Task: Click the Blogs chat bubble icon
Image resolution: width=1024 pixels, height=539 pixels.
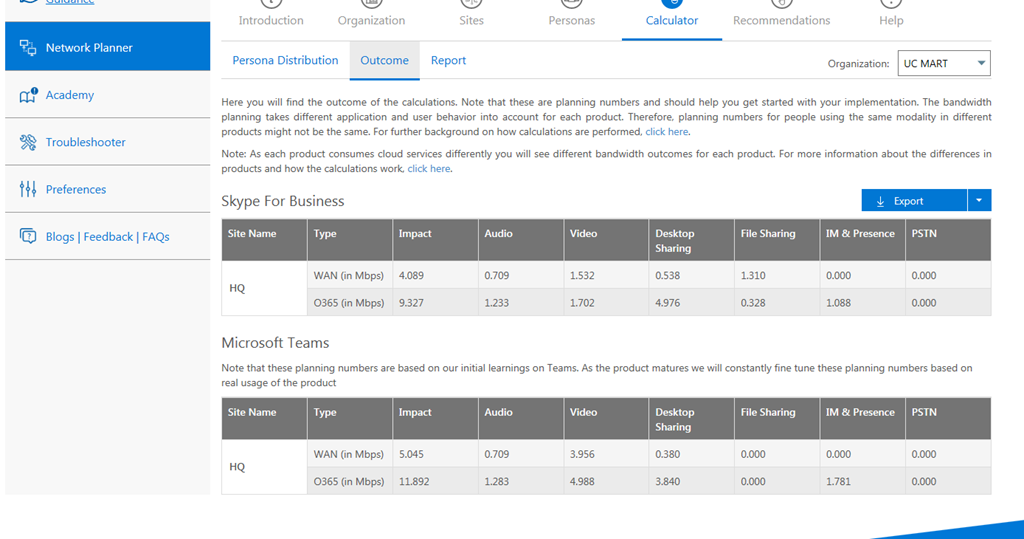Action: 28,237
